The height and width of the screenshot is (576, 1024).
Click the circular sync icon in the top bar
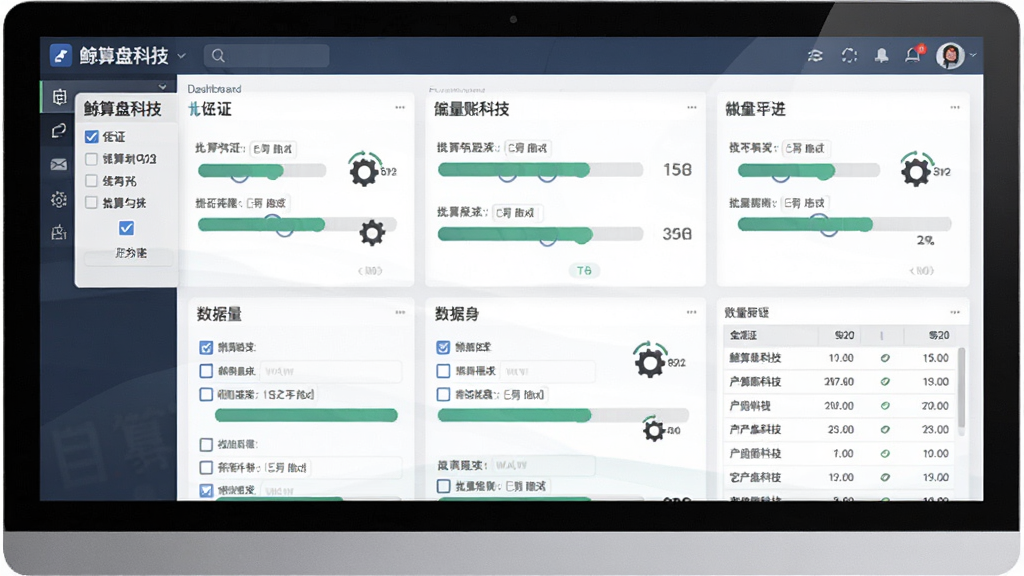click(x=849, y=56)
